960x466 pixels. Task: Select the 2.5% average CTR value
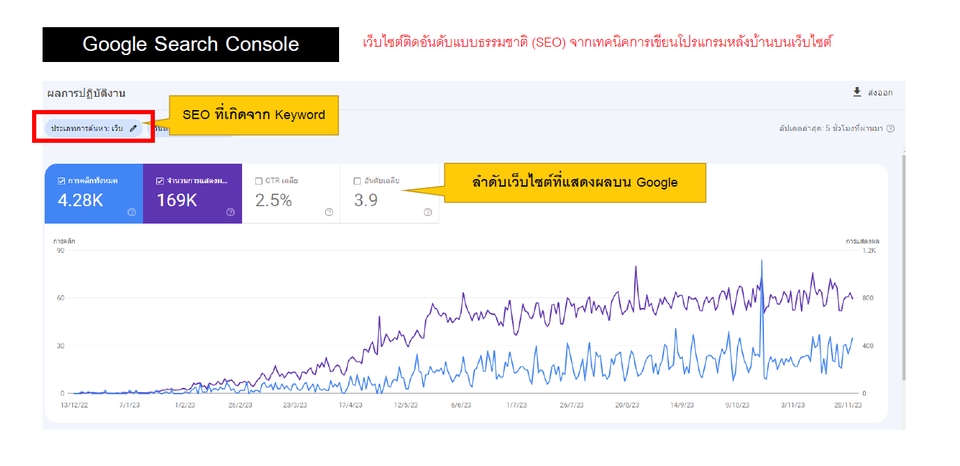click(x=273, y=200)
